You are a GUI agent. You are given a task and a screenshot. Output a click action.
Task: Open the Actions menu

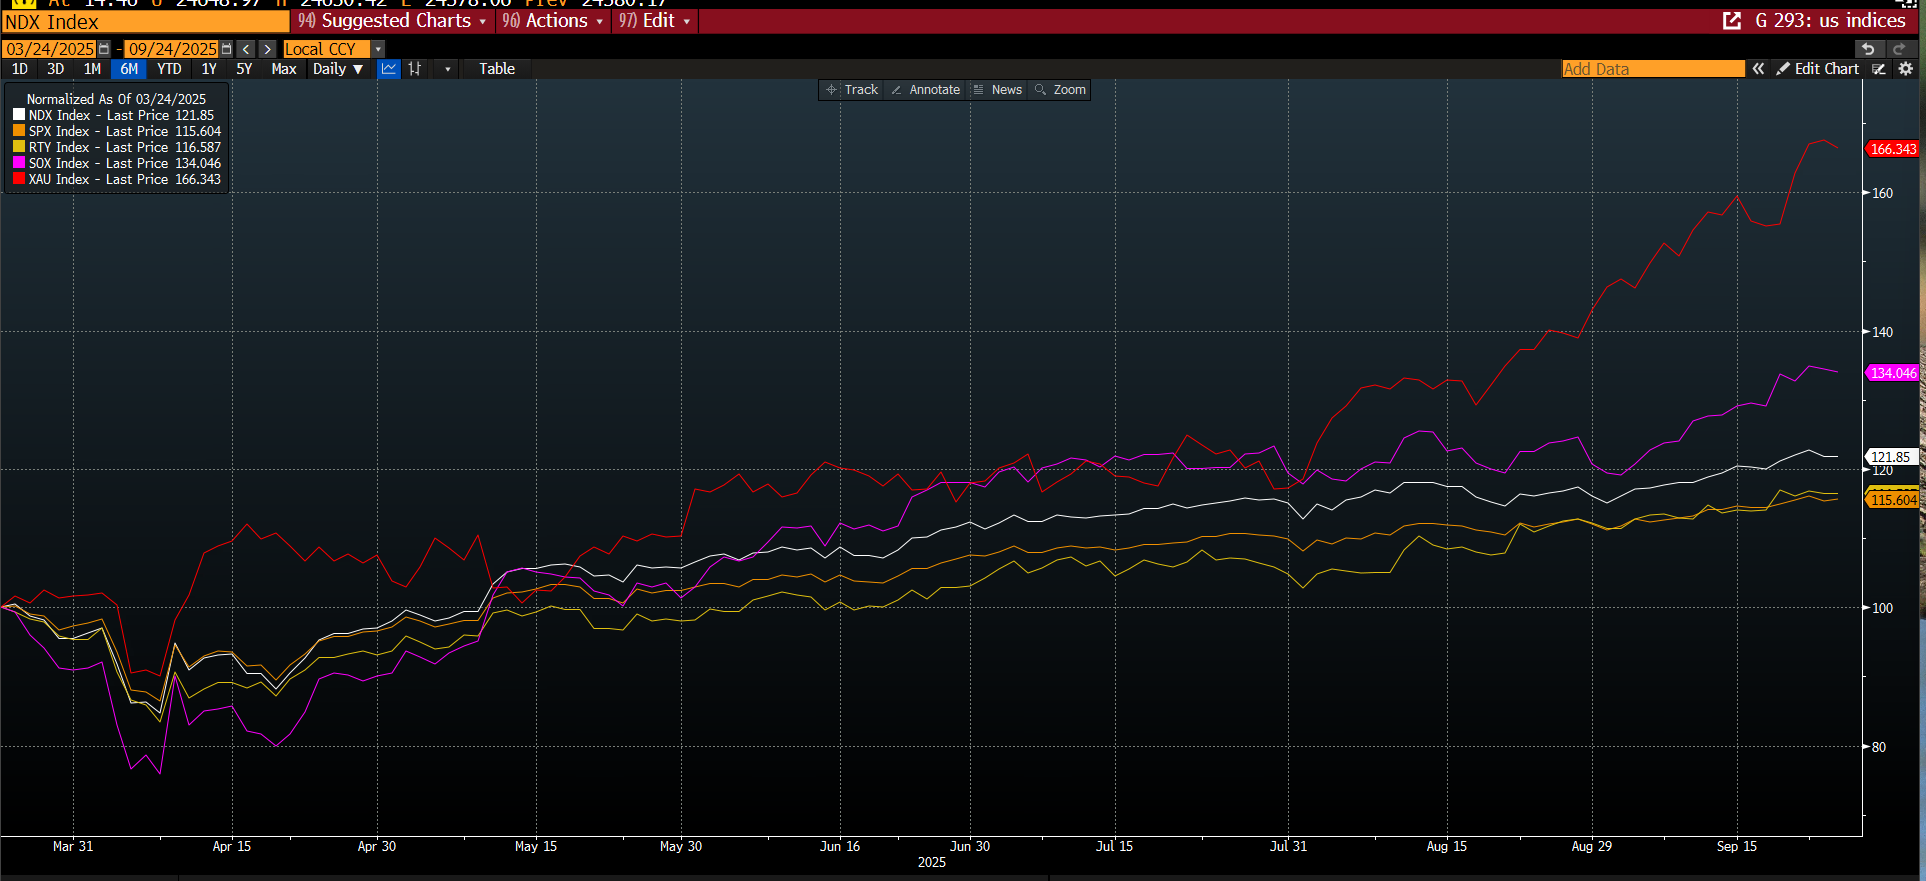(553, 21)
